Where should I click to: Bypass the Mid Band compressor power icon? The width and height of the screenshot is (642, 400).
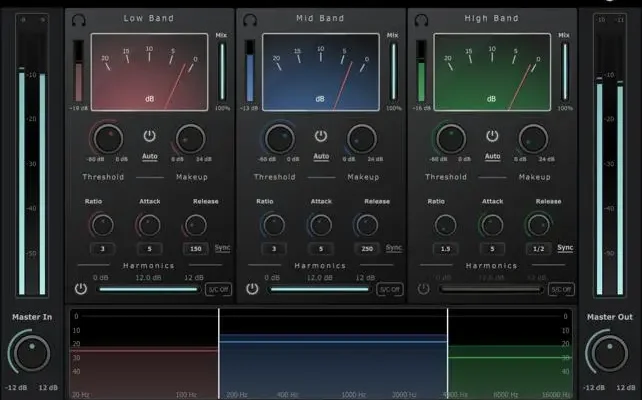pyautogui.click(x=321, y=136)
